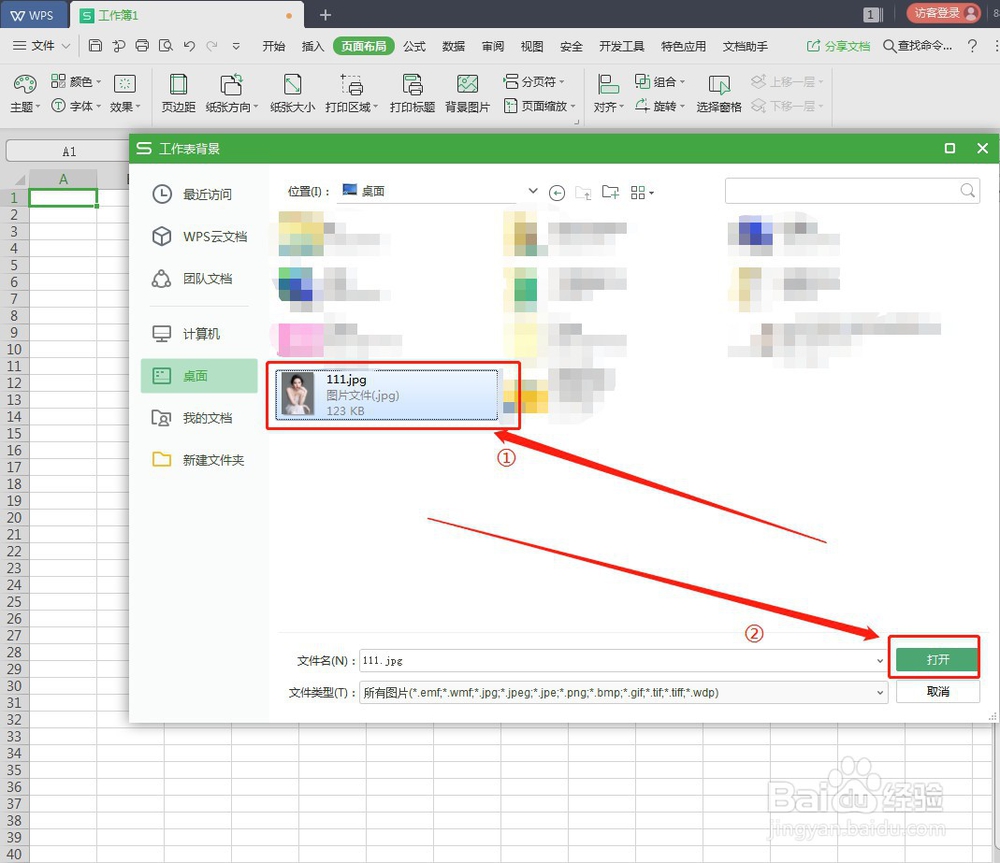Select the 111.jpg image file
The height and width of the screenshot is (863, 1000).
coord(386,395)
